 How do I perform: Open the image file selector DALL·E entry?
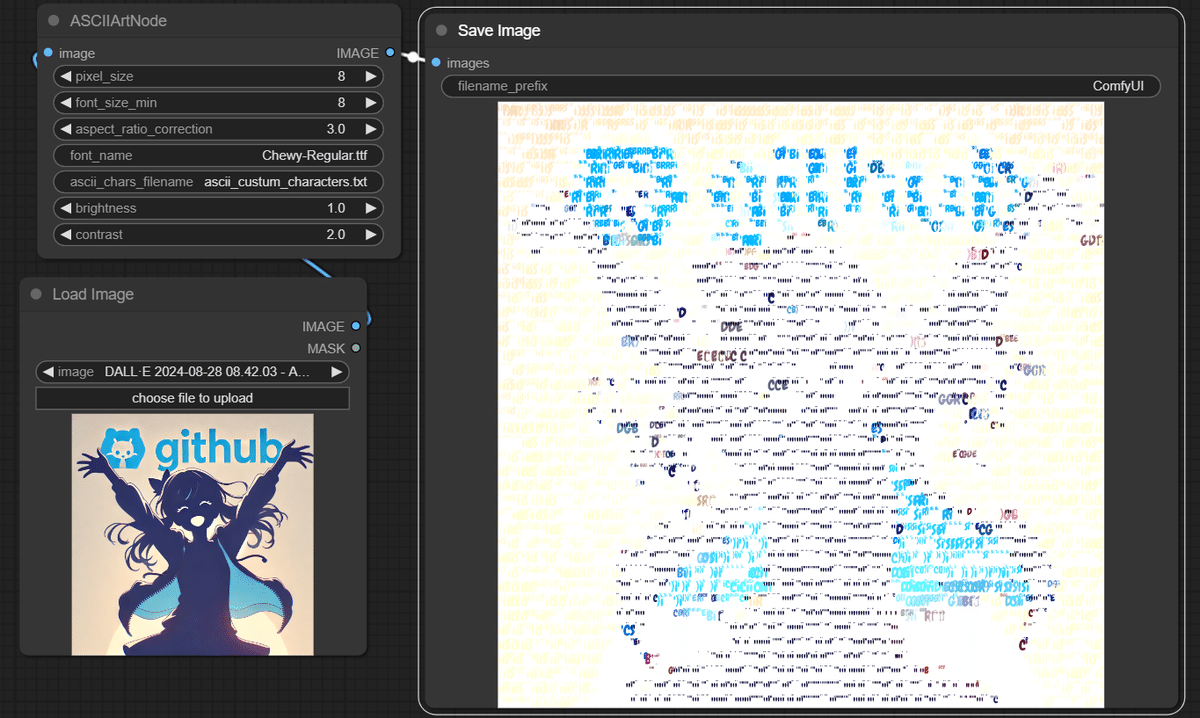(x=193, y=372)
